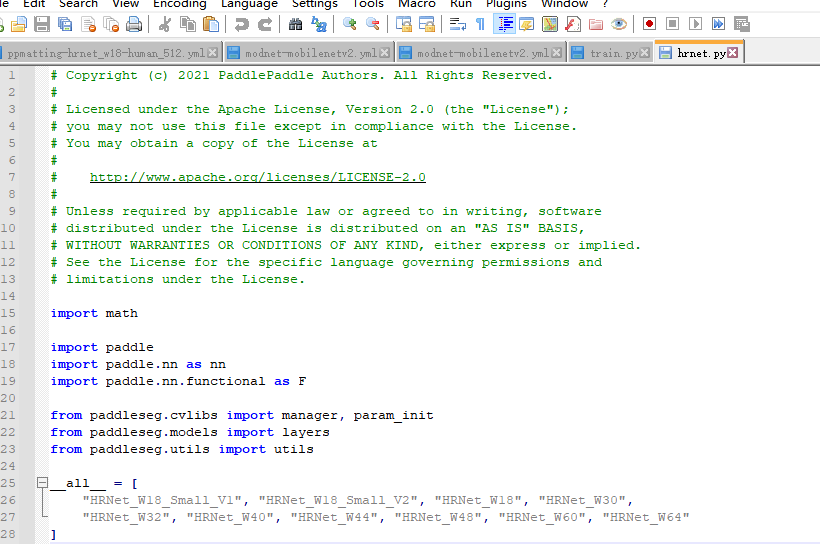Click the apache.org LICENSE-2.0 link
The width and height of the screenshot is (820, 544).
[258, 177]
